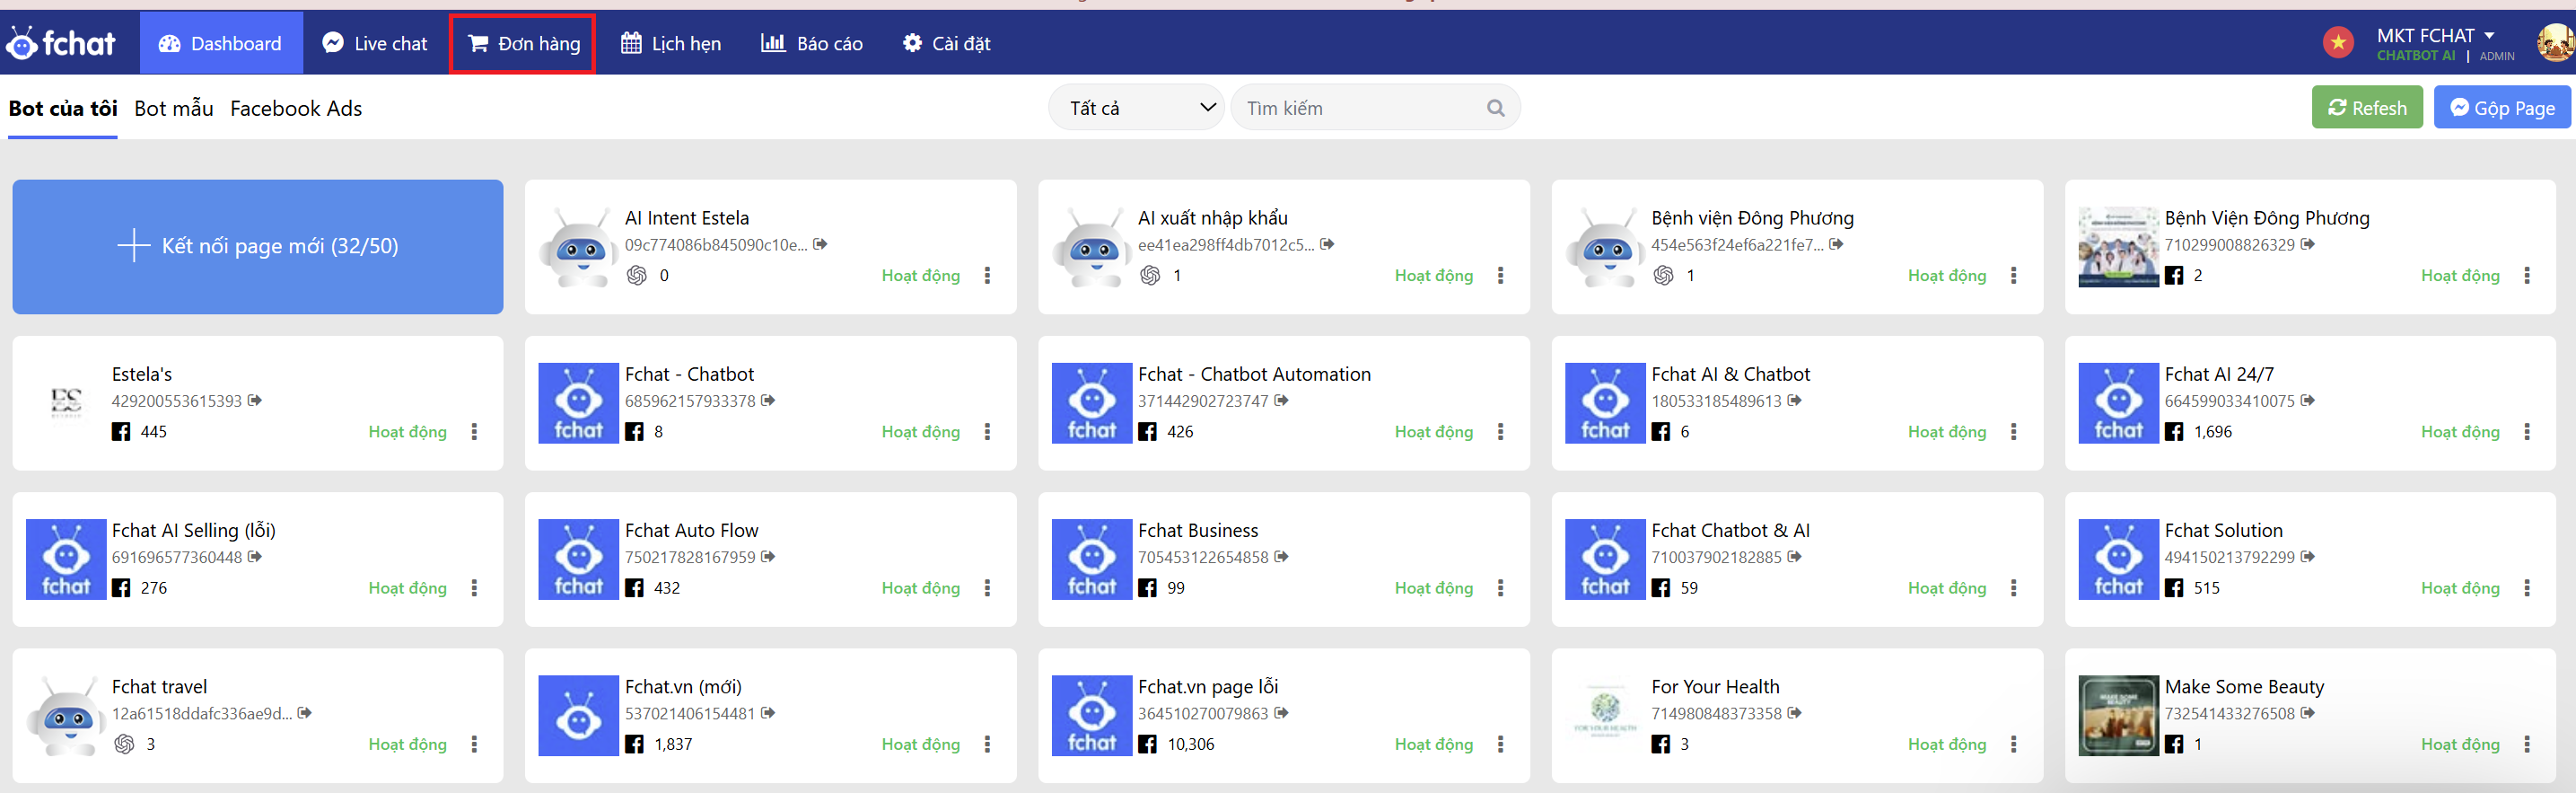Viewport: 2576px width, 793px height.
Task: Click the user avatar in top right
Action: (2554, 43)
